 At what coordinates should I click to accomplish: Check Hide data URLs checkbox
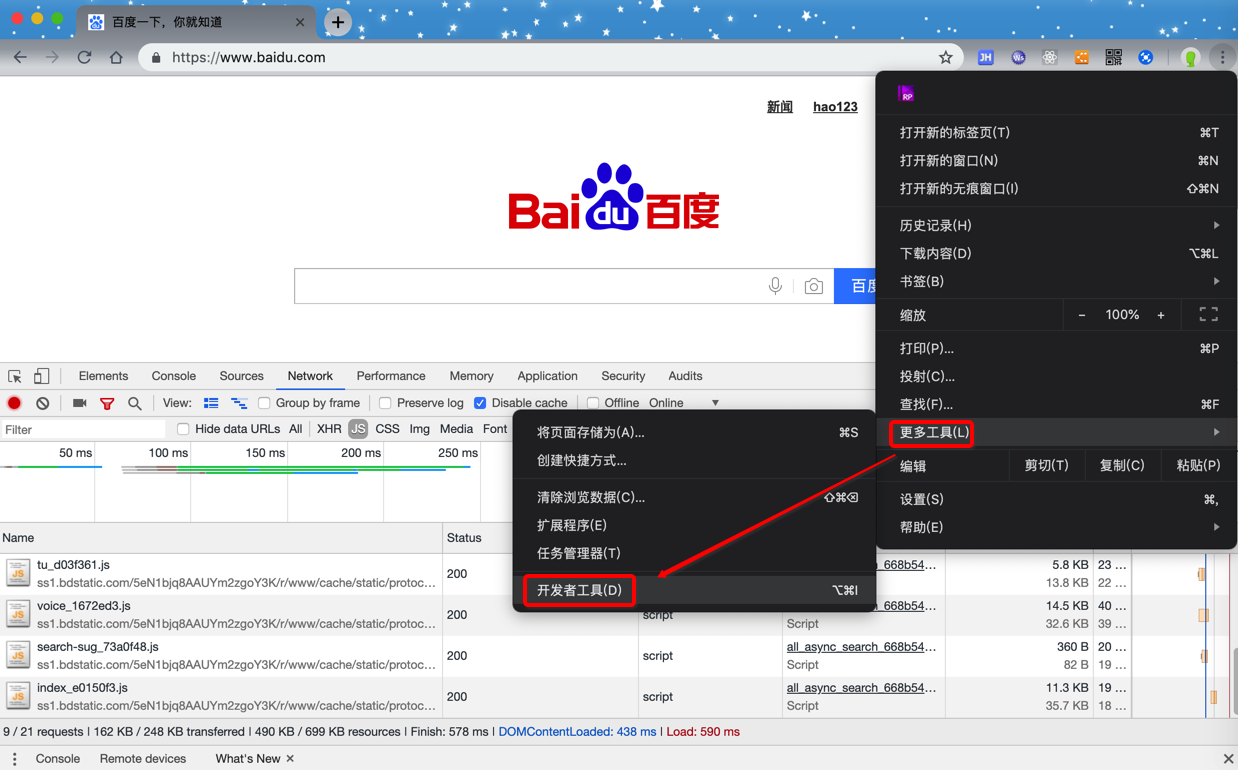point(183,429)
